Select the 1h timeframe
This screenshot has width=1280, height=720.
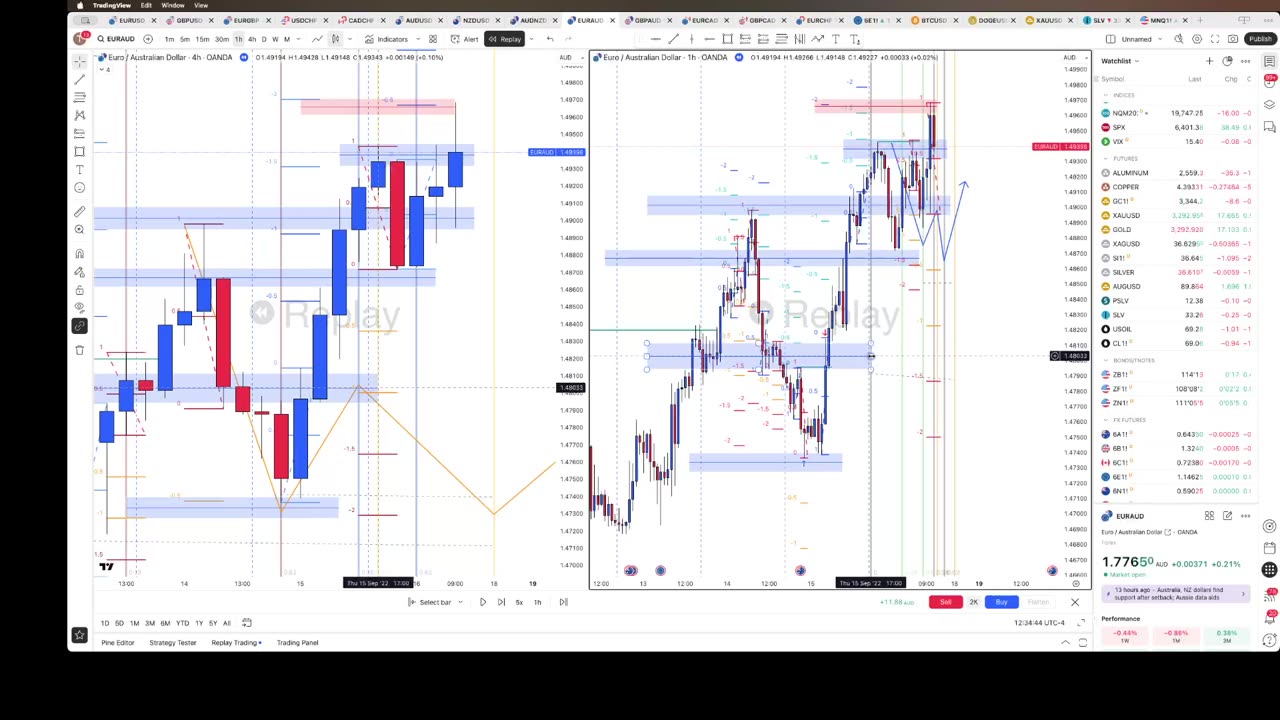pos(238,39)
